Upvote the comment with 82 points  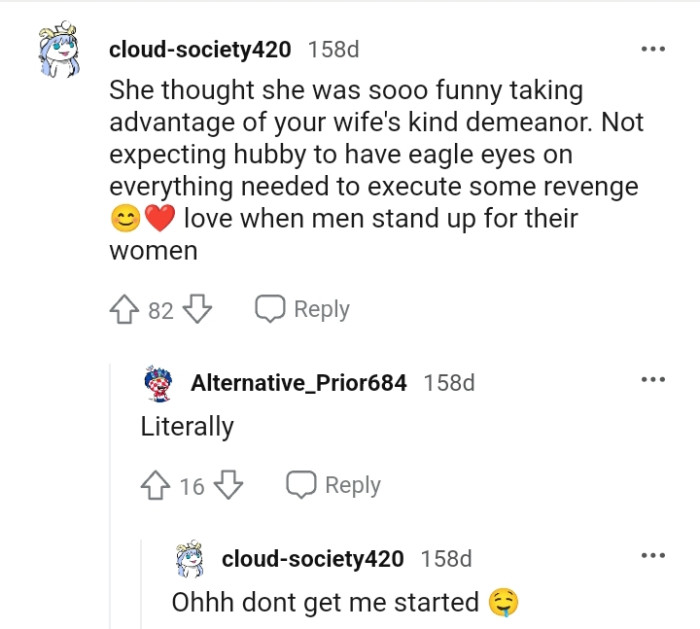[126, 310]
